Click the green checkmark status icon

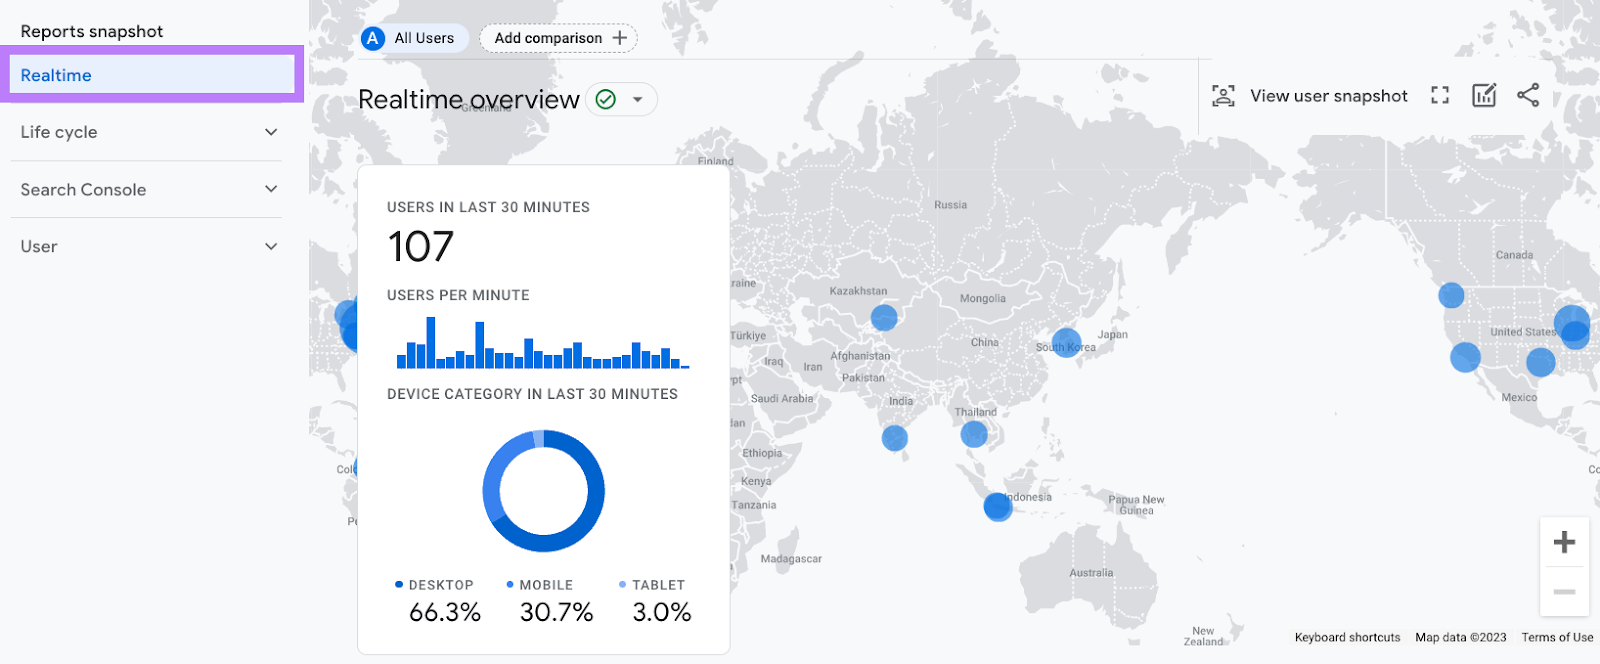tap(606, 100)
